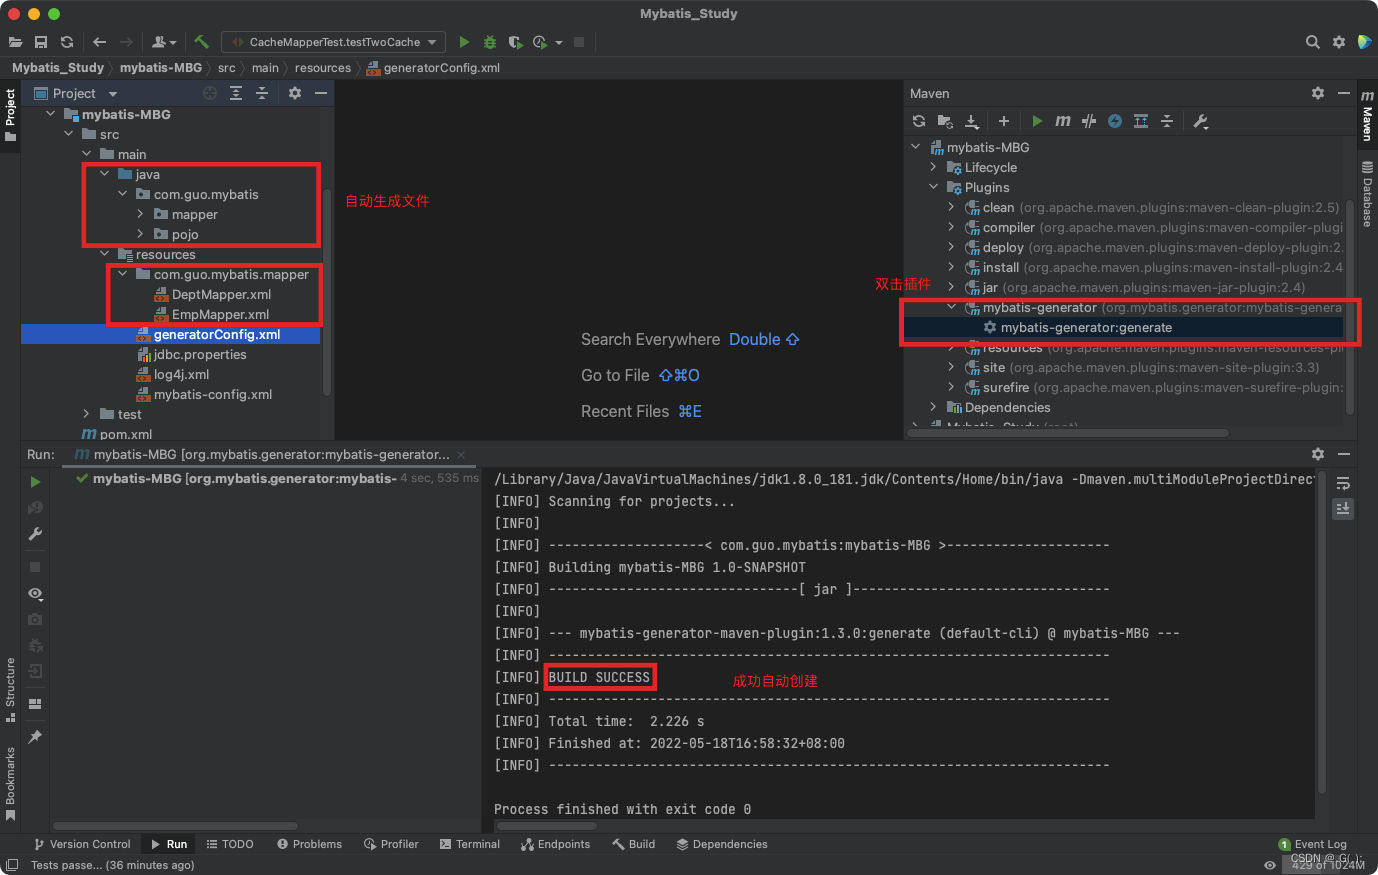
Task: Click Select Opened File target icon in Project panel
Action: [210, 93]
